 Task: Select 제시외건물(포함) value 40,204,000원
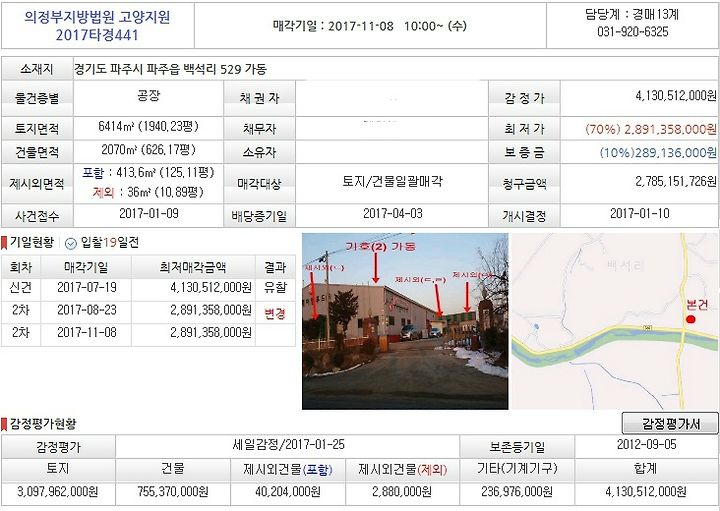pos(288,492)
